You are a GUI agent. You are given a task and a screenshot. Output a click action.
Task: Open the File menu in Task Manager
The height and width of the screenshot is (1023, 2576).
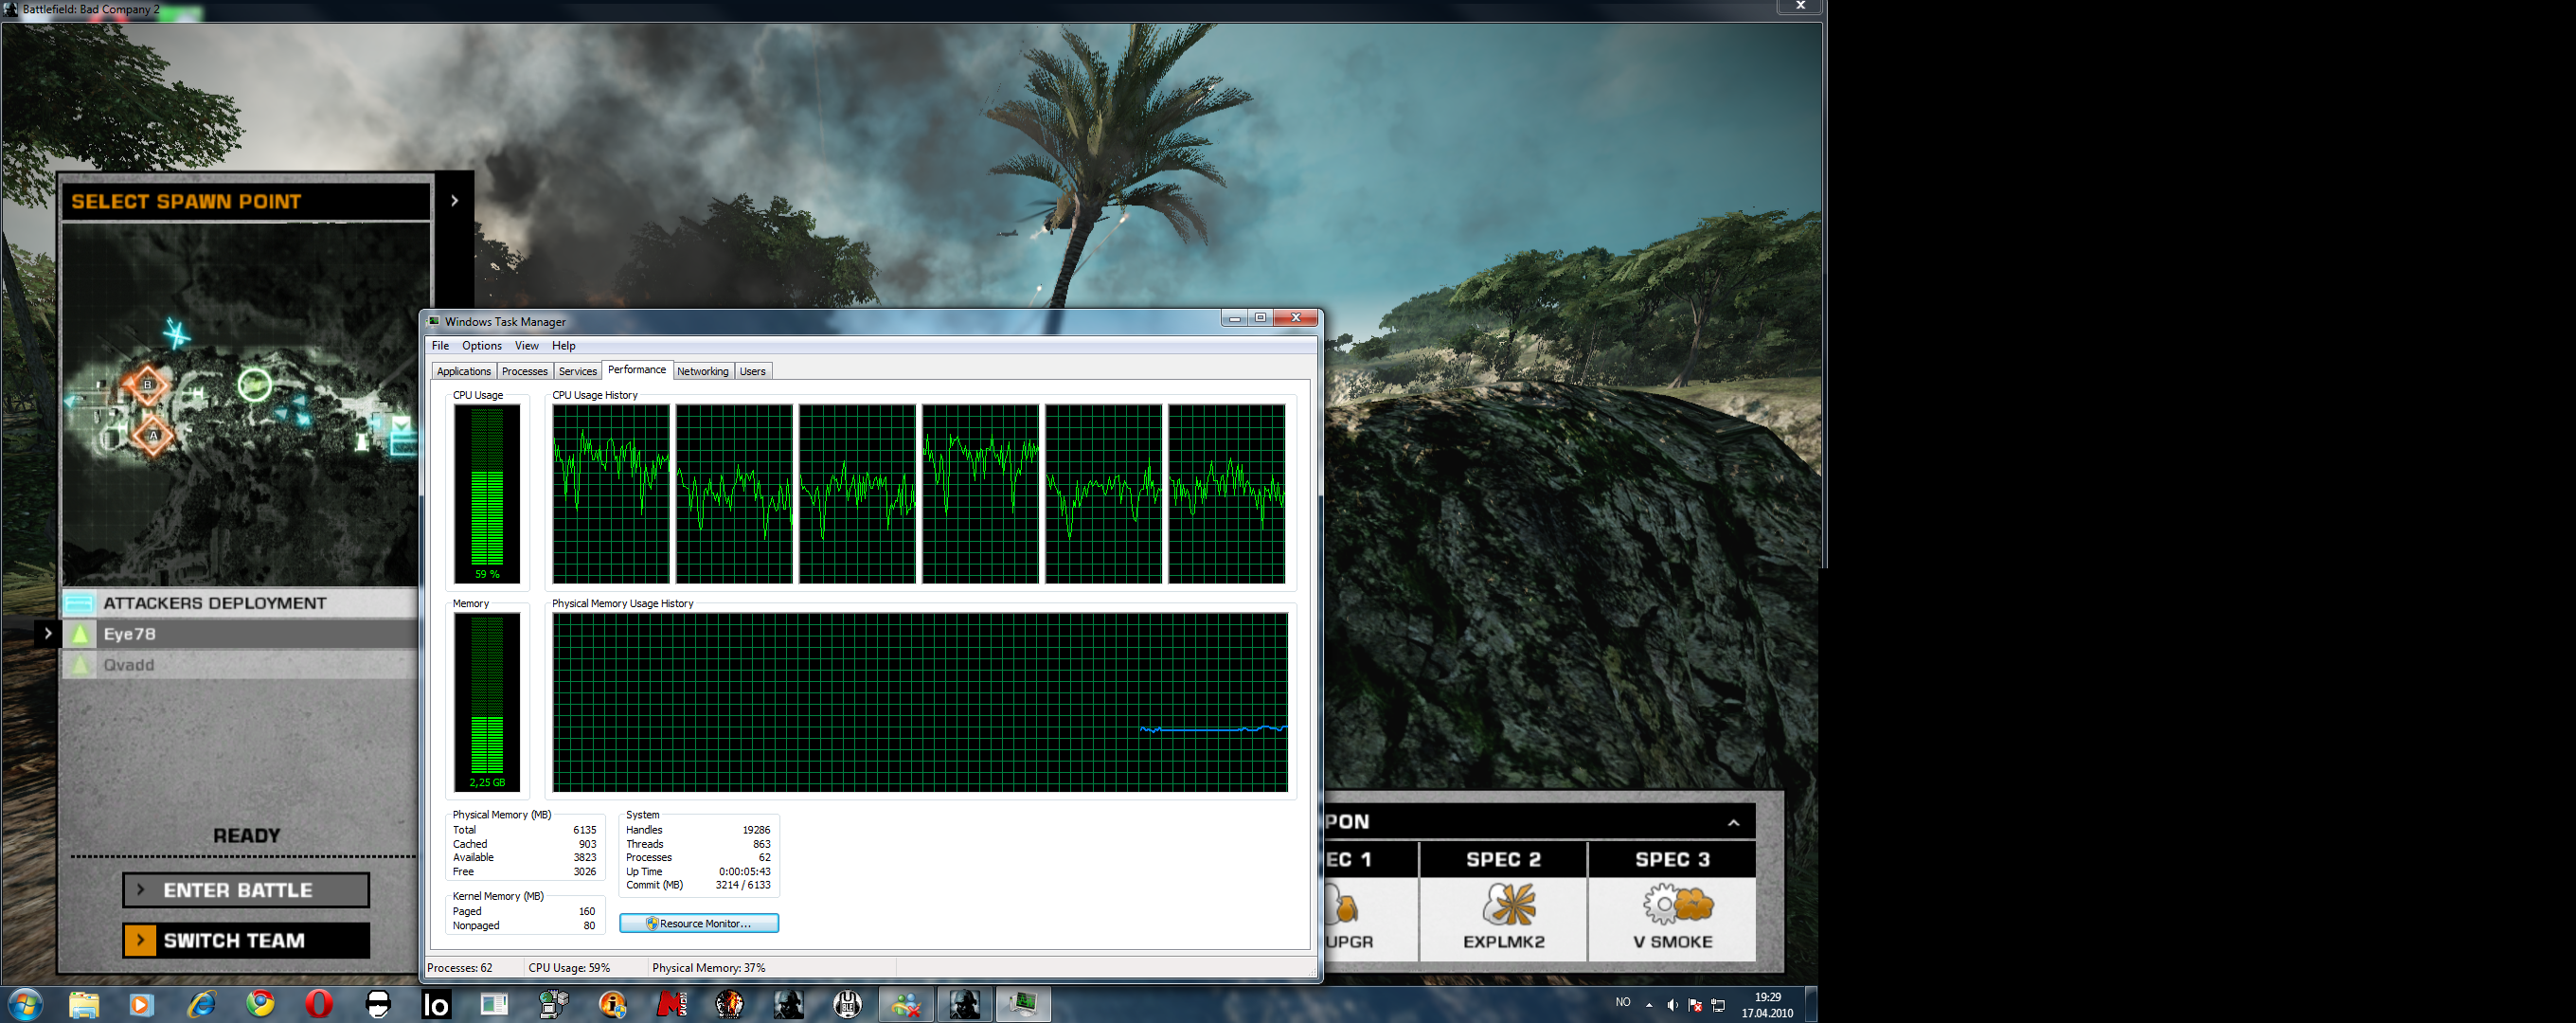pos(440,346)
